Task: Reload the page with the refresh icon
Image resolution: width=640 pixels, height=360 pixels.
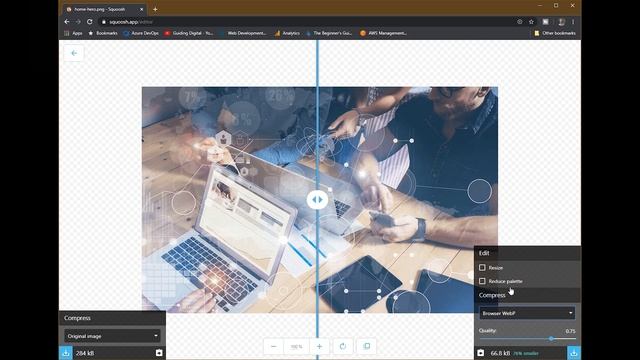Action: pos(89,22)
